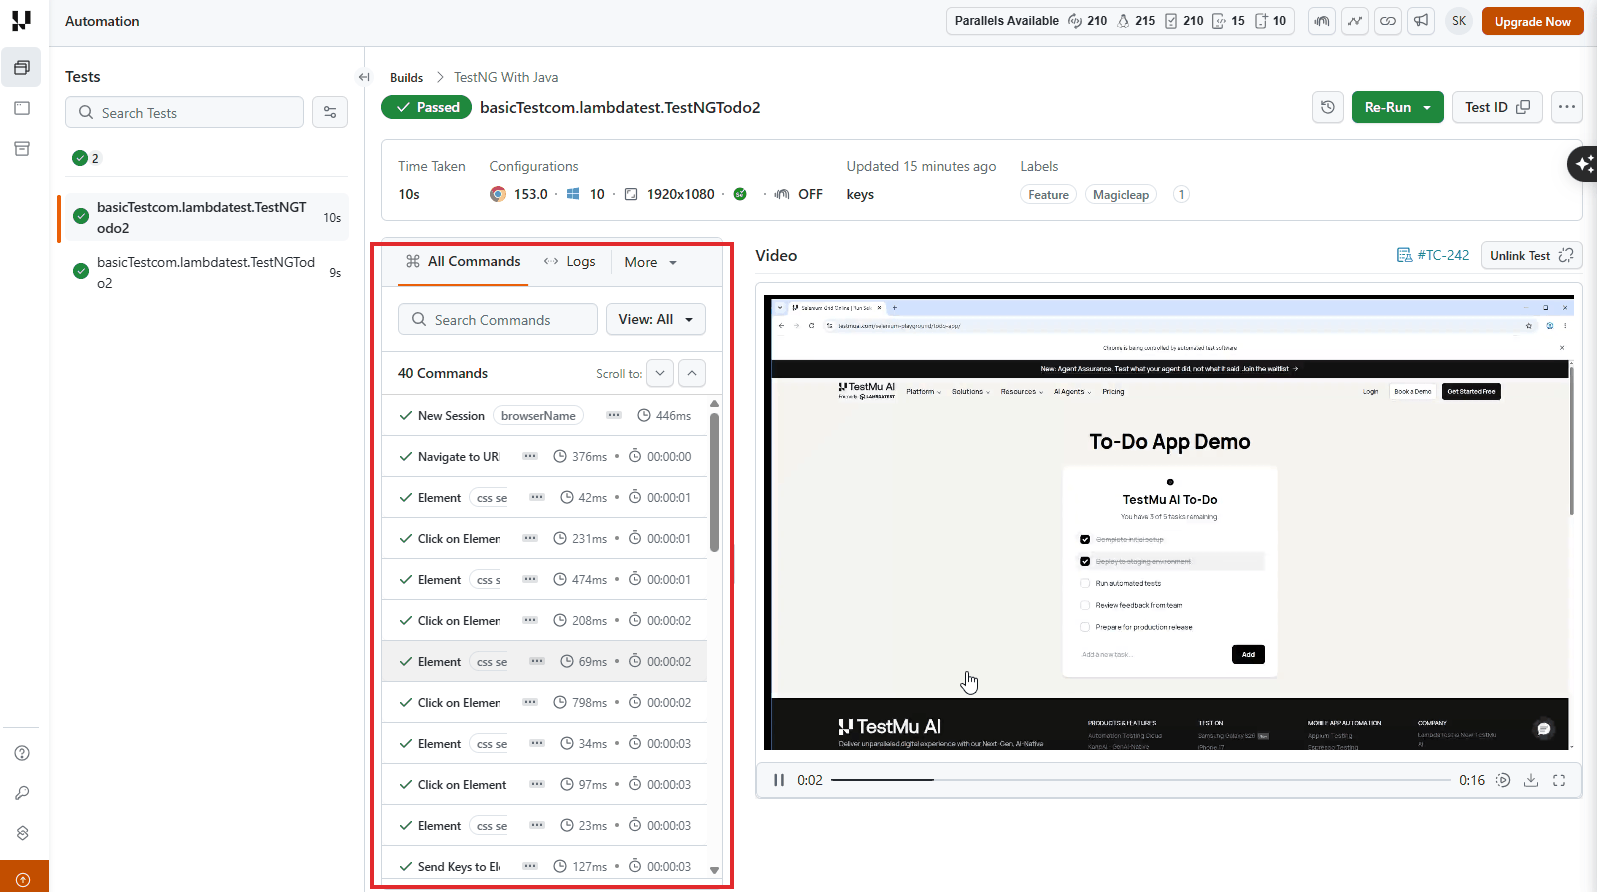Viewport: 1597px width, 892px height.
Task: Open the SK user avatar menu
Action: (x=1459, y=21)
